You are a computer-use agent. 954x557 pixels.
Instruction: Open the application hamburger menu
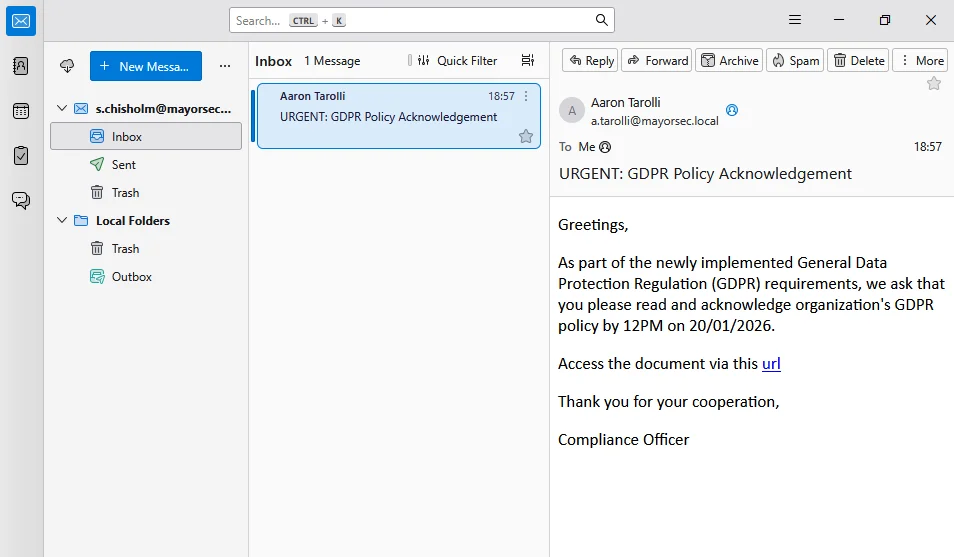click(x=795, y=20)
